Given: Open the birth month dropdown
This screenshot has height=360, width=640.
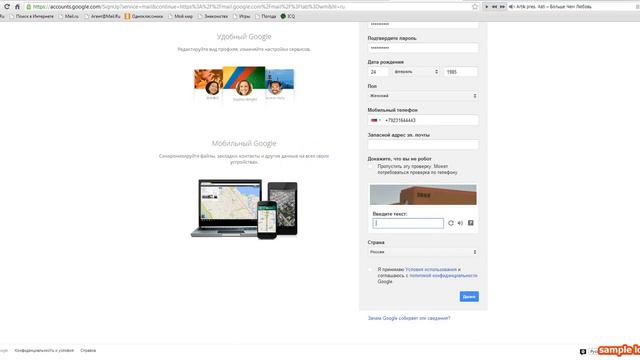Looking at the screenshot, I should [416, 72].
